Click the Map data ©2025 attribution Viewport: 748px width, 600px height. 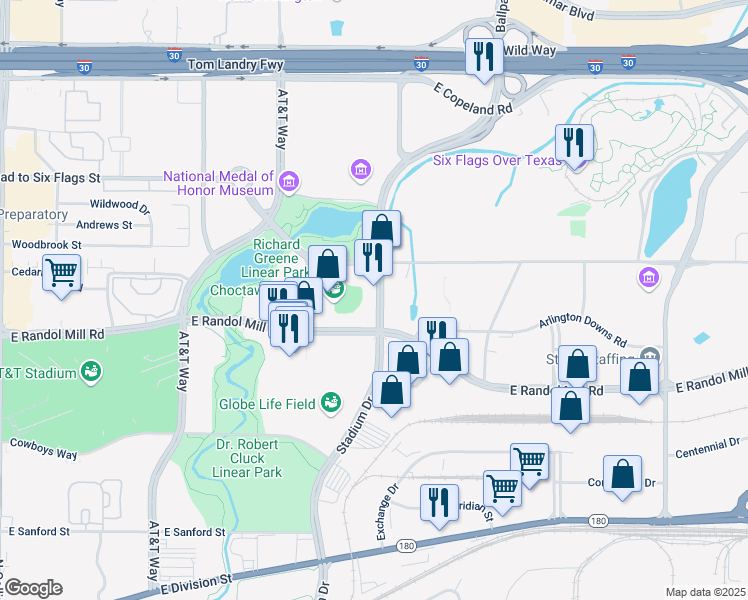(x=706, y=592)
